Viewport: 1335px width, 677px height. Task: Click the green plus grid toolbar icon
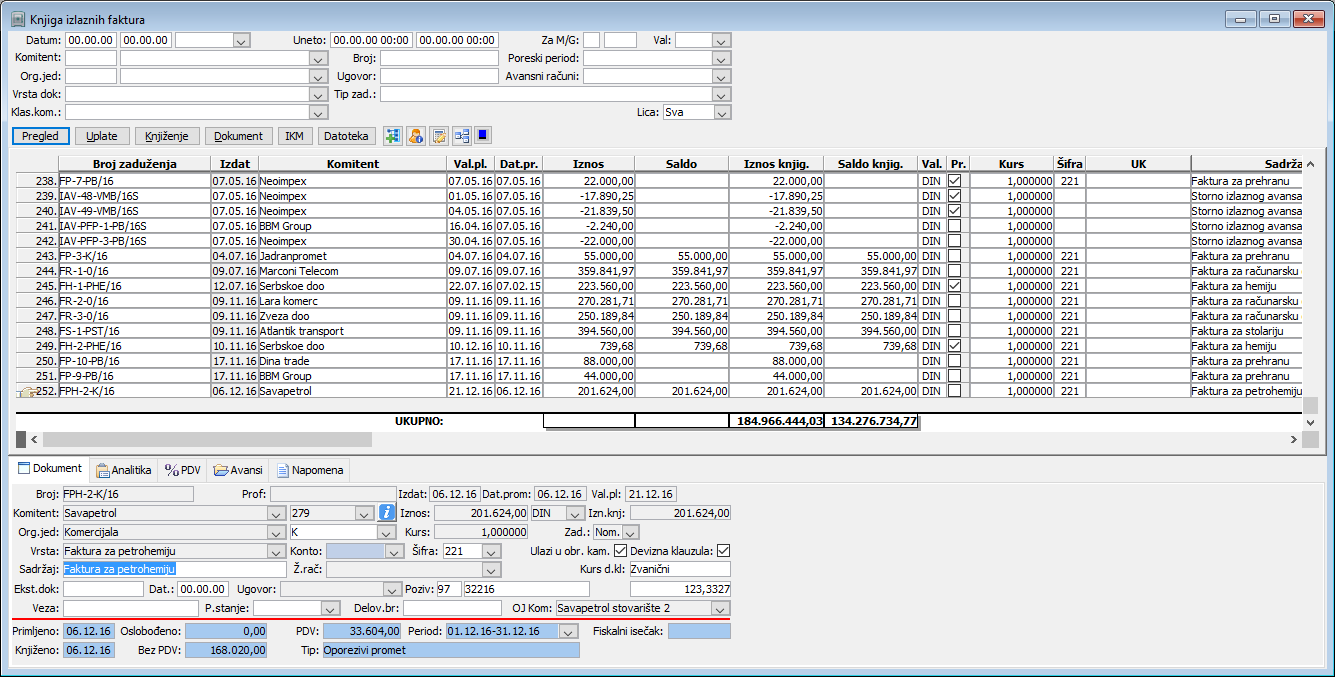click(x=393, y=136)
